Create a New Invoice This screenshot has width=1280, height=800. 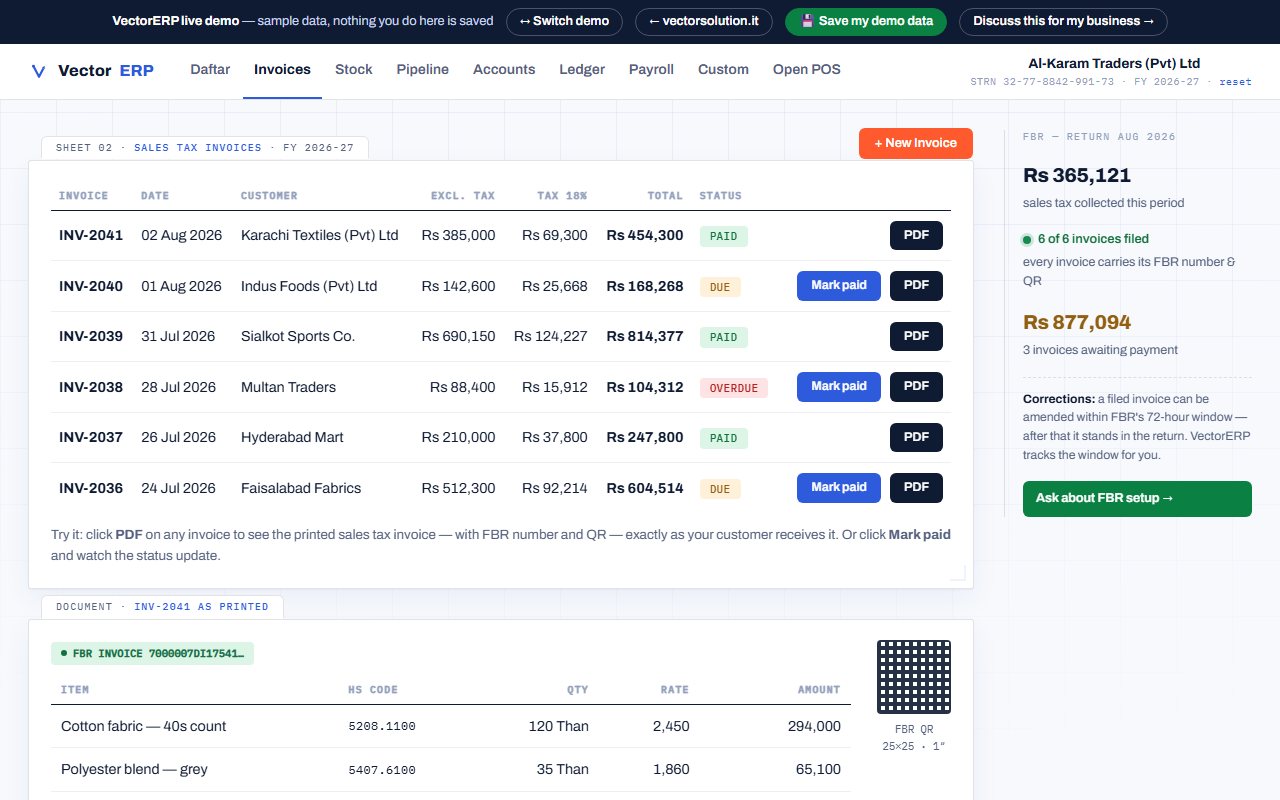click(916, 143)
